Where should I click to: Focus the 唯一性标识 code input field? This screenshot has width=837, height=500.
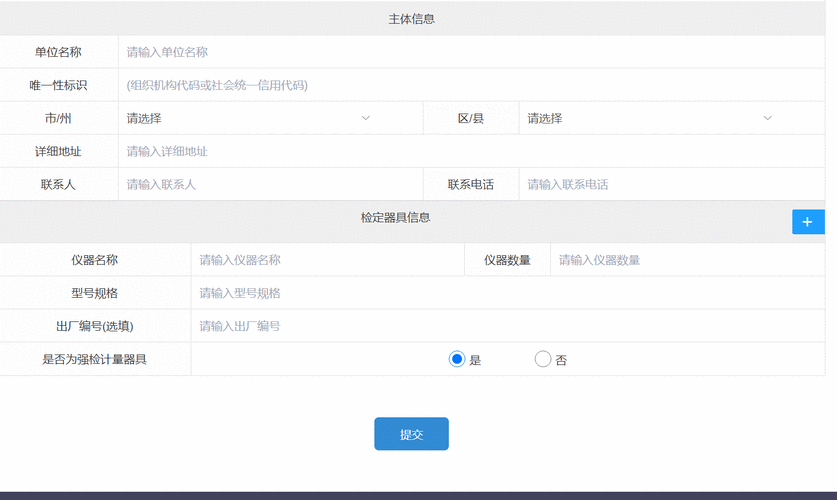pyautogui.click(x=472, y=85)
